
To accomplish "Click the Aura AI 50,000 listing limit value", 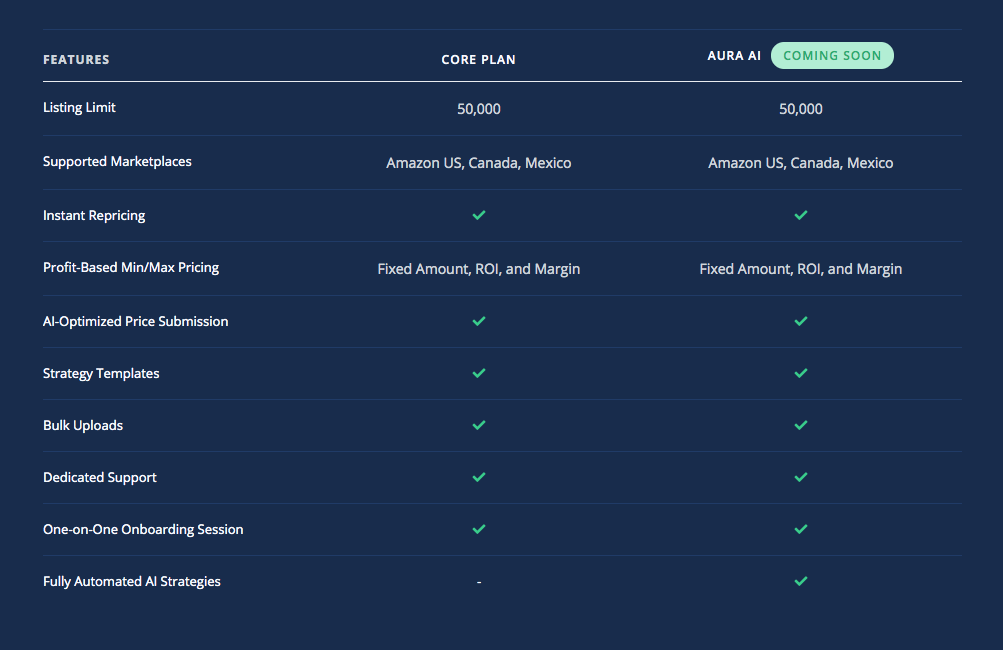I will [x=800, y=109].
